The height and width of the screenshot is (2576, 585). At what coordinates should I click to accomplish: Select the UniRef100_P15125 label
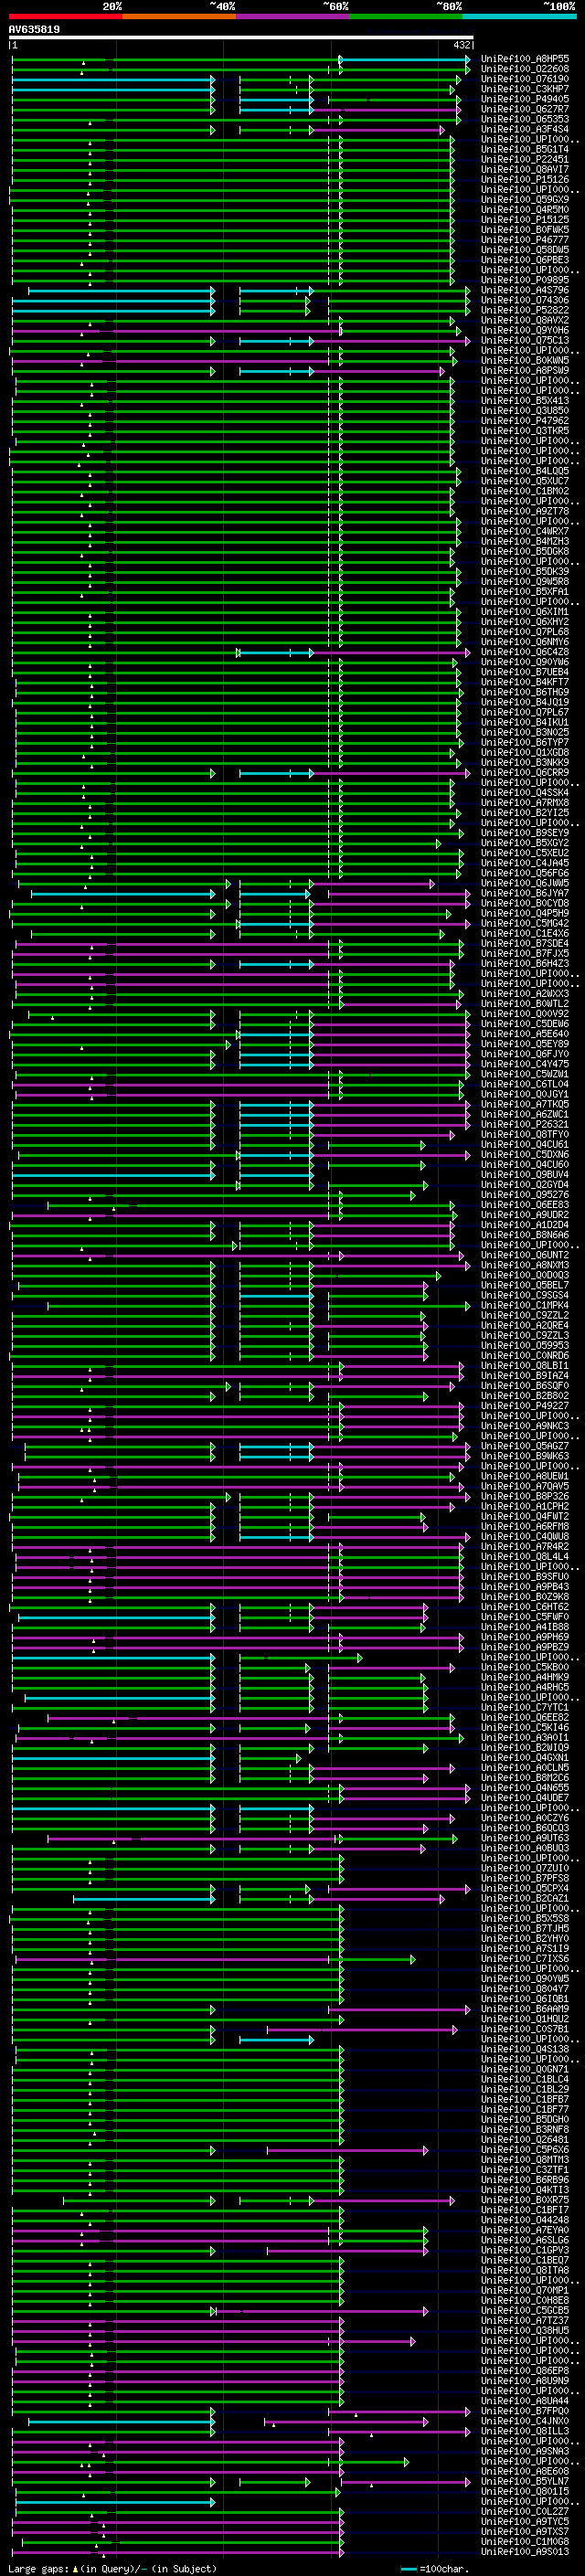525,220
